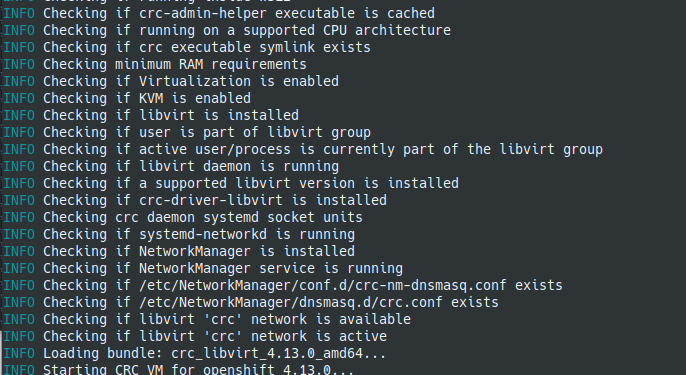Click the active user/process libvirt group line

[x=303, y=150]
